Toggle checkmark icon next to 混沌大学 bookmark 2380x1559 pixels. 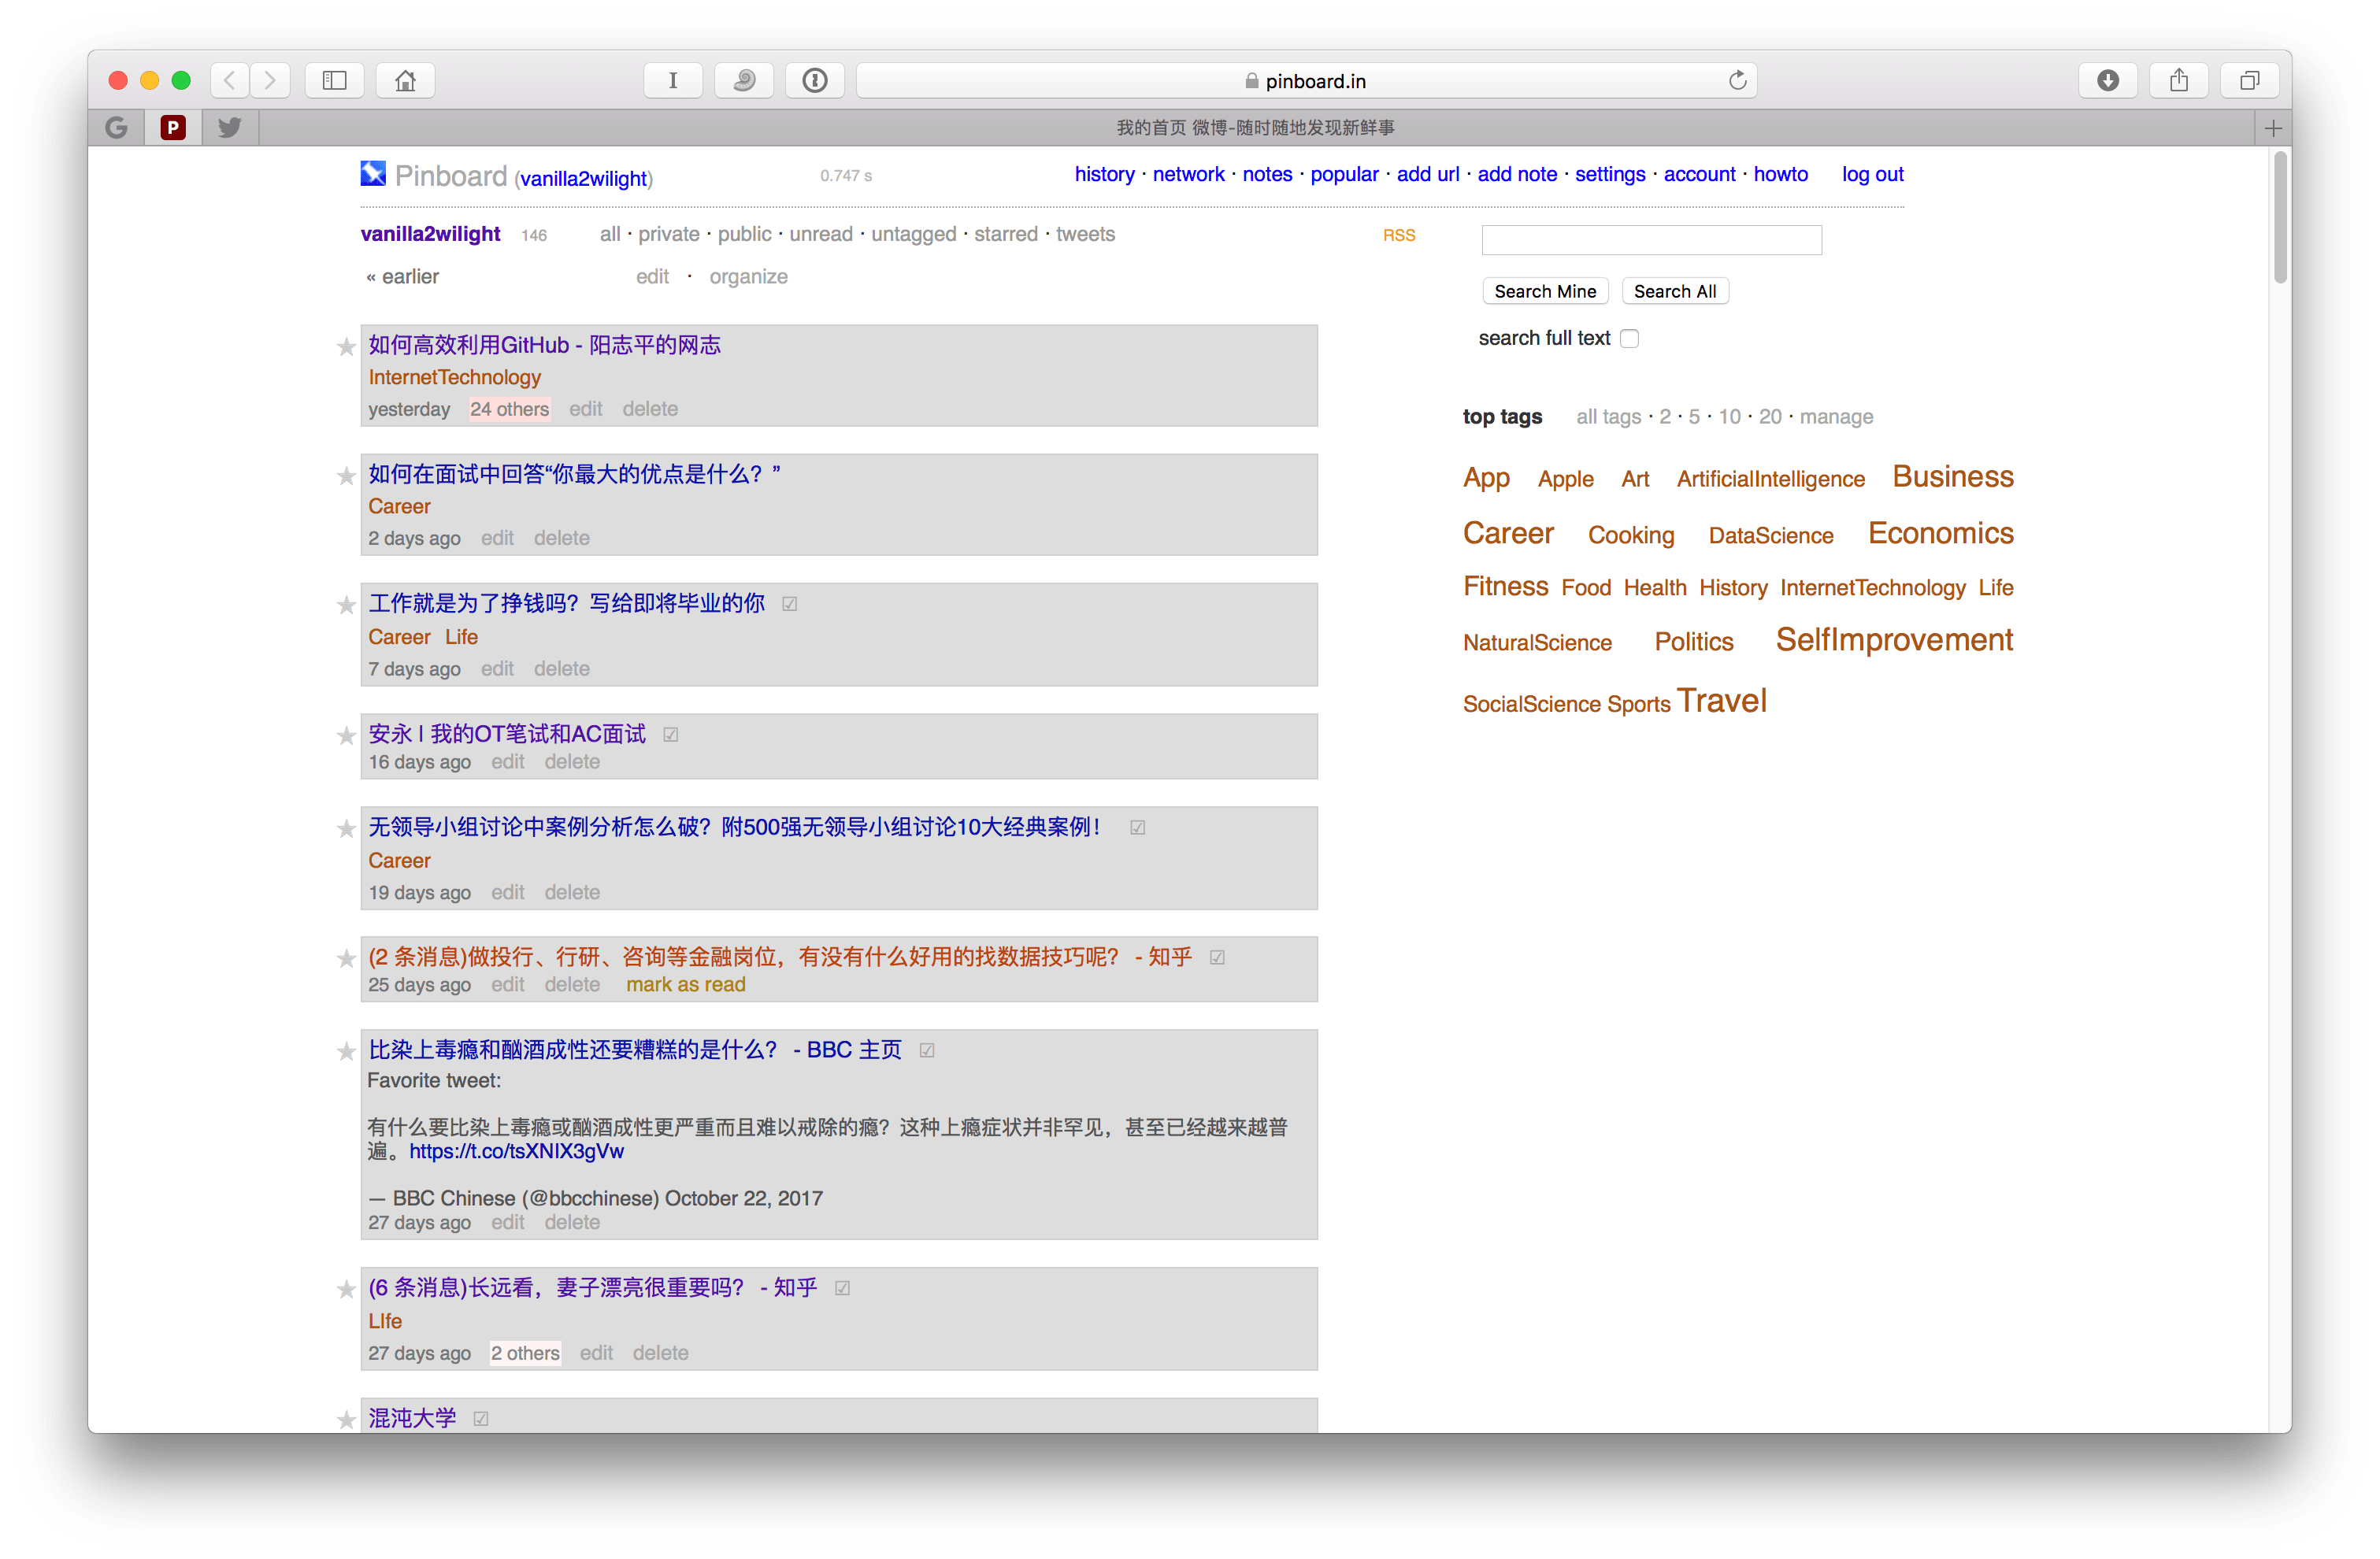point(481,1418)
